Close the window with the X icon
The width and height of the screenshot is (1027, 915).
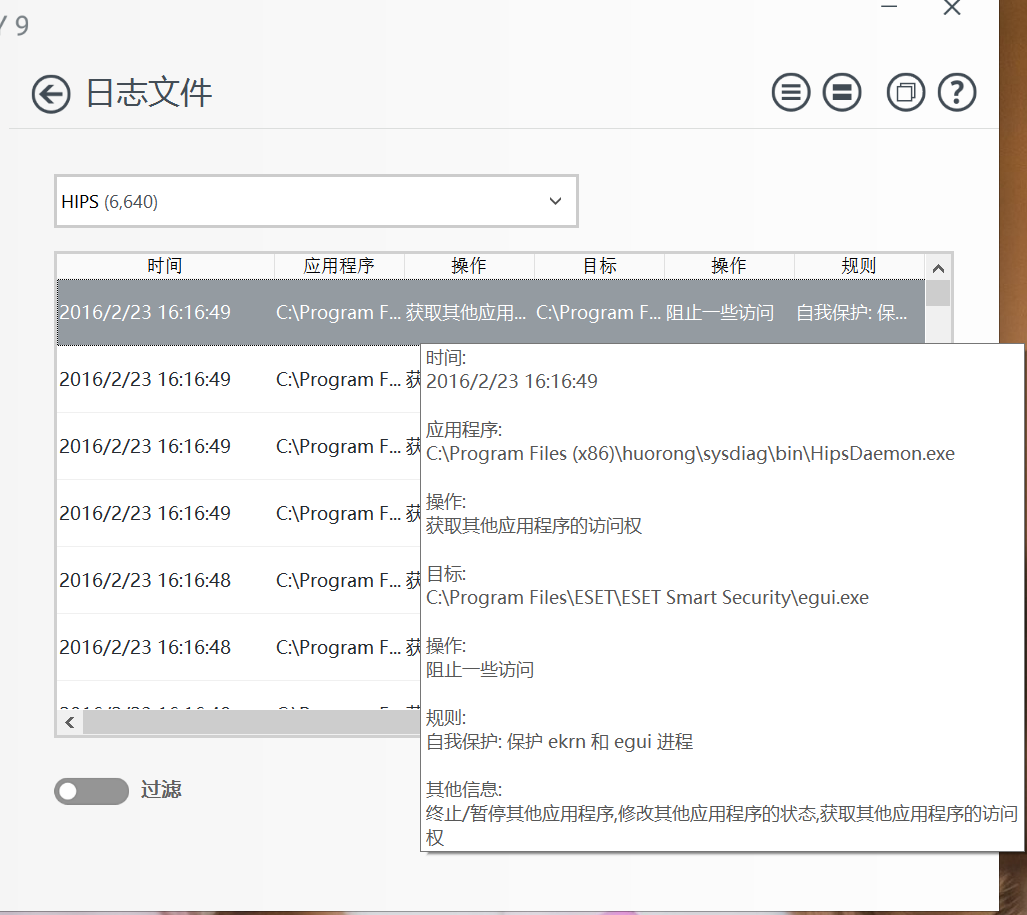[952, 8]
